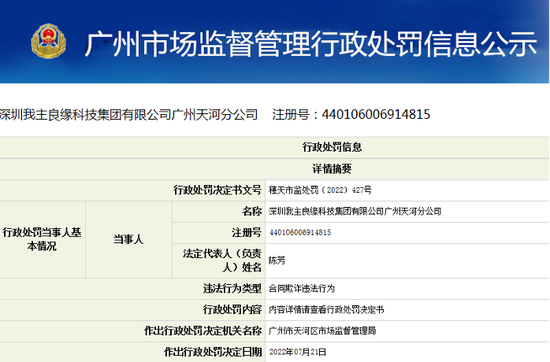This screenshot has width=550, height=362.
Task: Select the decision date 2022年07月21日
Action: pos(297,351)
